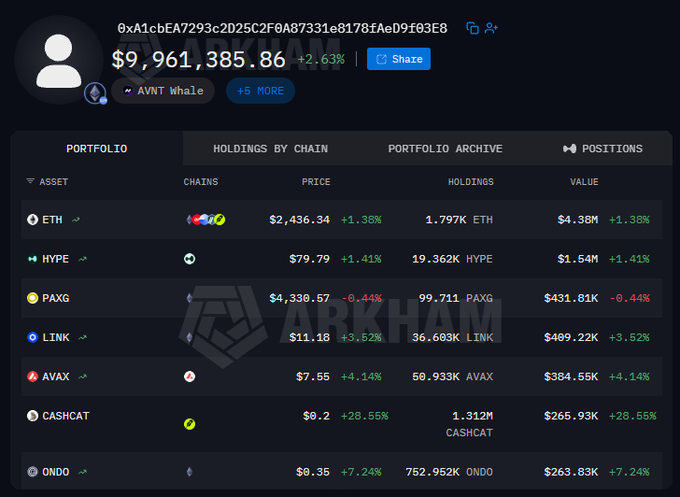Click the LINK token icon
This screenshot has width=680, height=497.
[x=33, y=337]
